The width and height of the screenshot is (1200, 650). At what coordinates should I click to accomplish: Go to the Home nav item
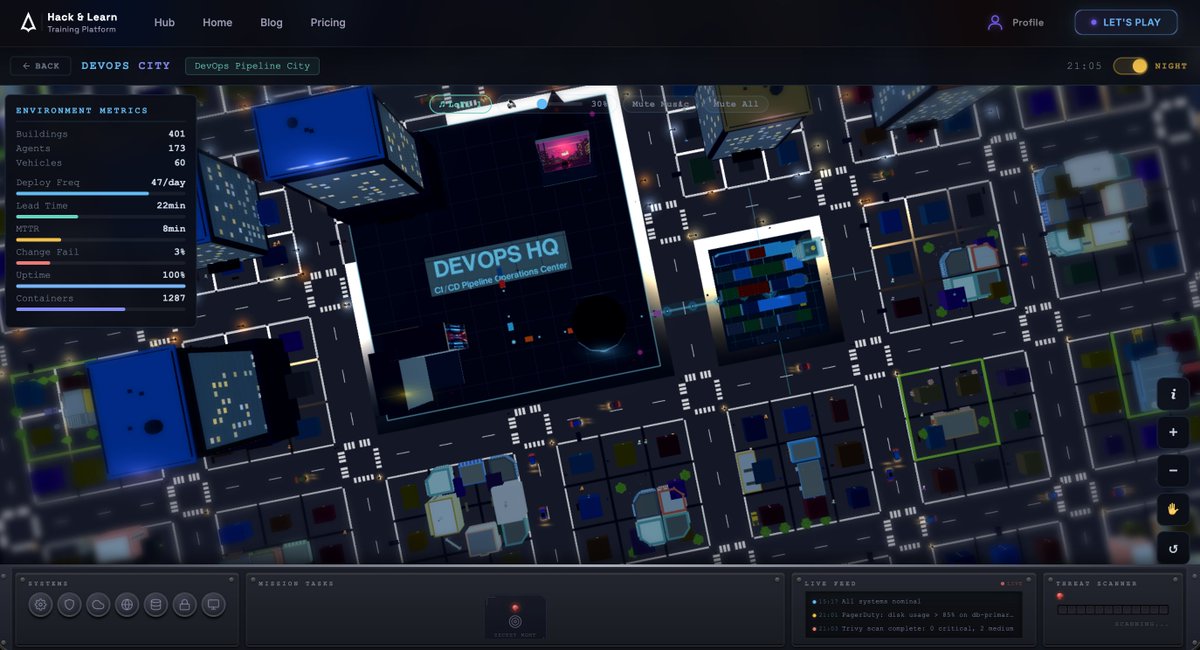[217, 22]
